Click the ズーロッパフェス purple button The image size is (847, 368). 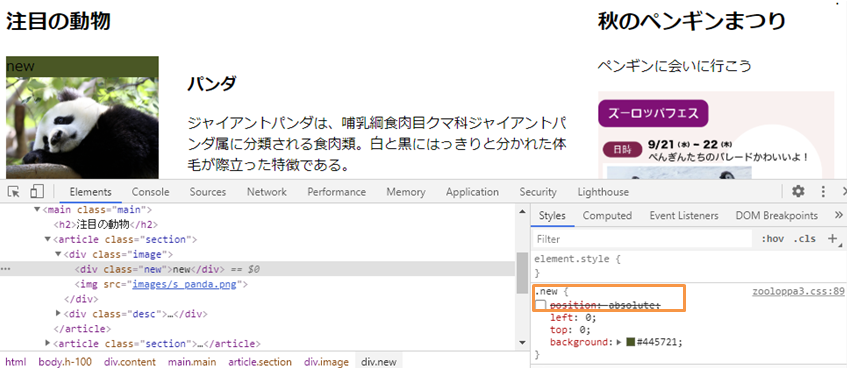click(x=653, y=113)
